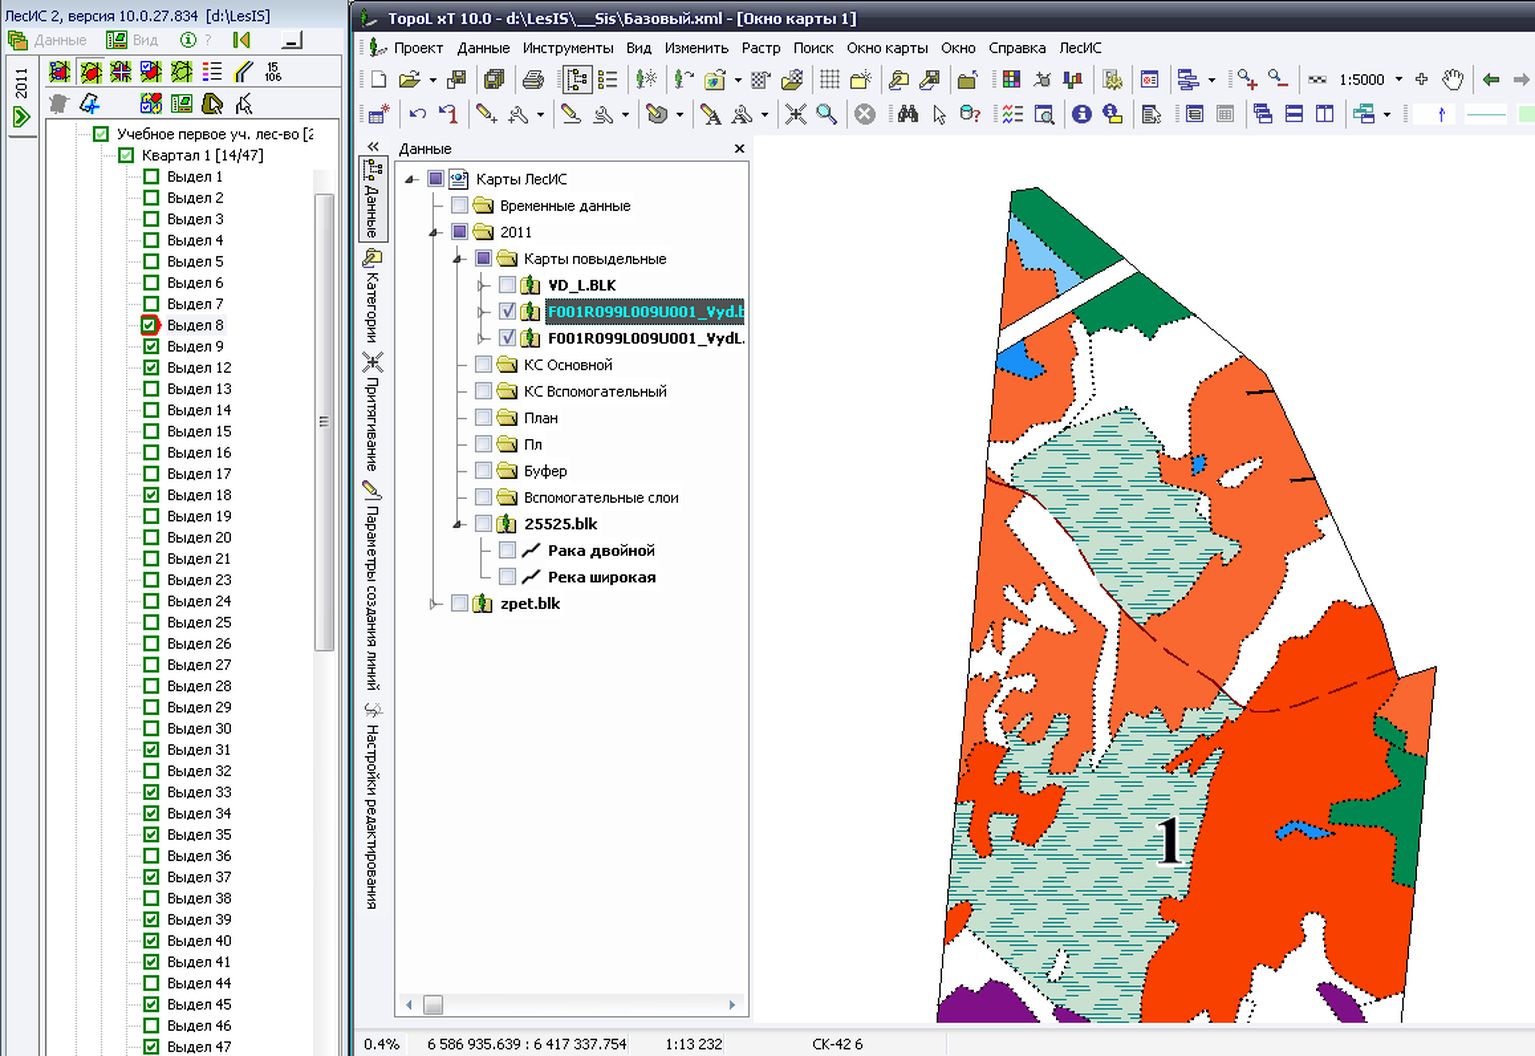
Task: Open the Инструменты menu
Action: [x=567, y=48]
